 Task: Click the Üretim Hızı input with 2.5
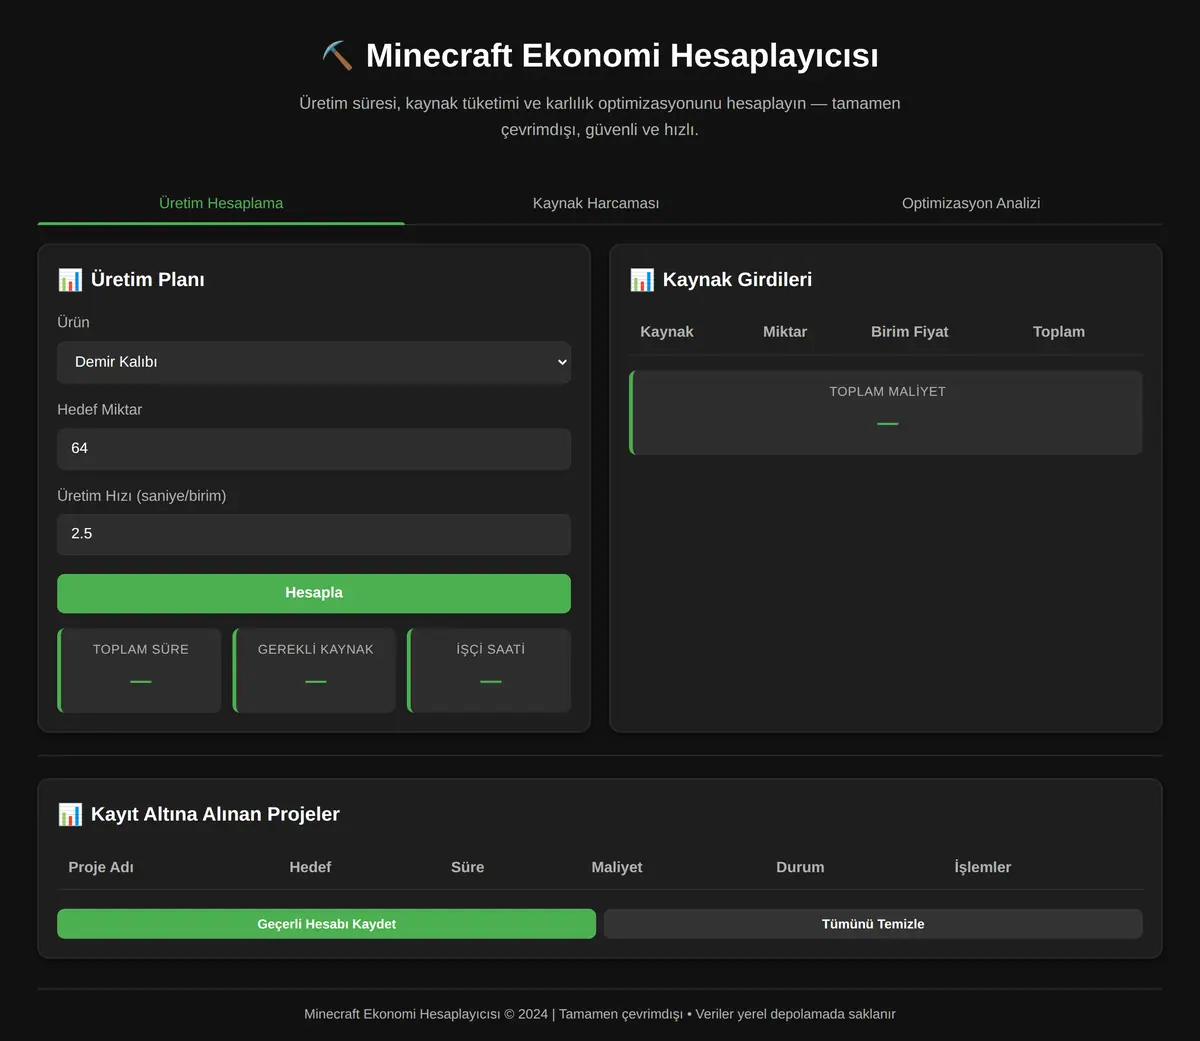314,534
